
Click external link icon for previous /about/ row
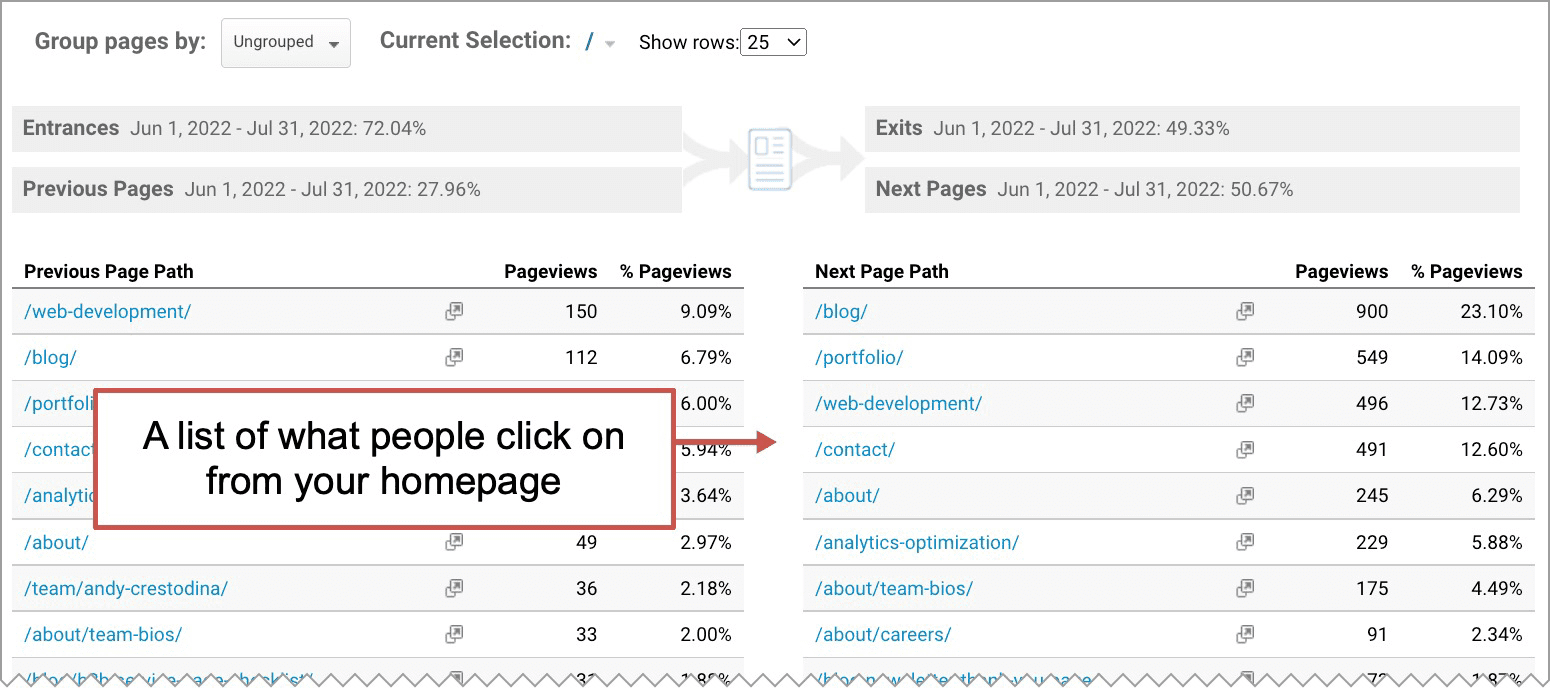tap(454, 542)
